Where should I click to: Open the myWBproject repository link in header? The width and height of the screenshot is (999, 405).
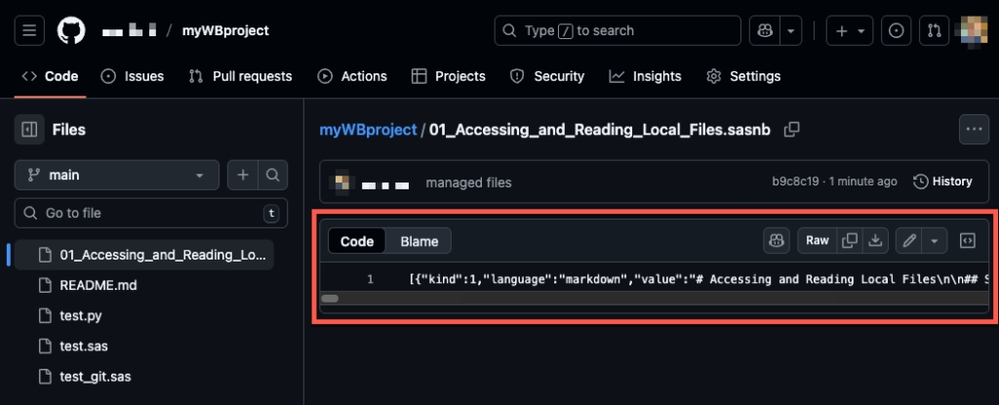(x=226, y=31)
